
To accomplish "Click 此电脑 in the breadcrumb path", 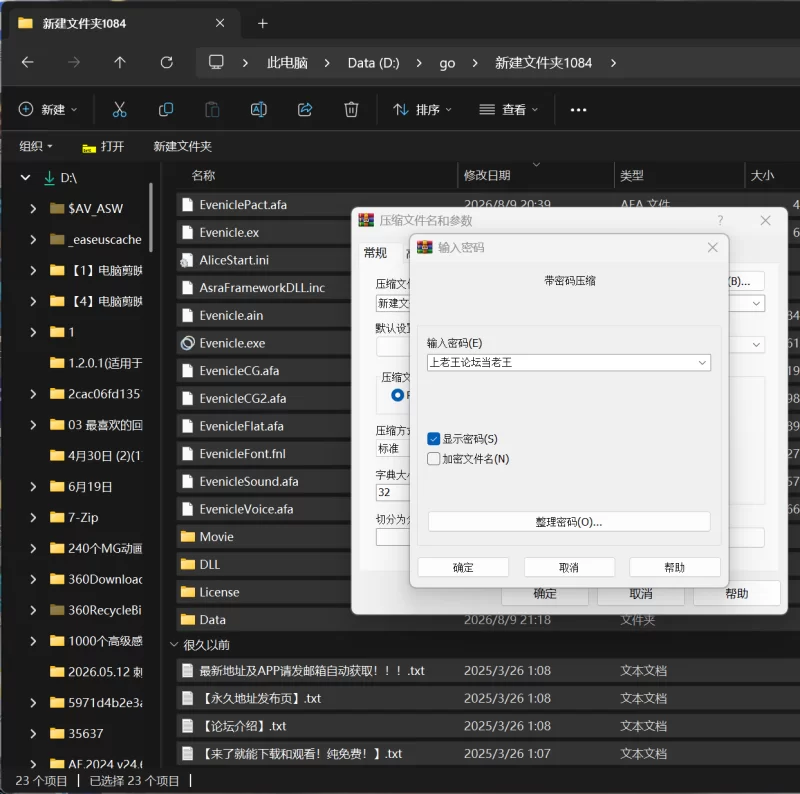I will tap(287, 63).
